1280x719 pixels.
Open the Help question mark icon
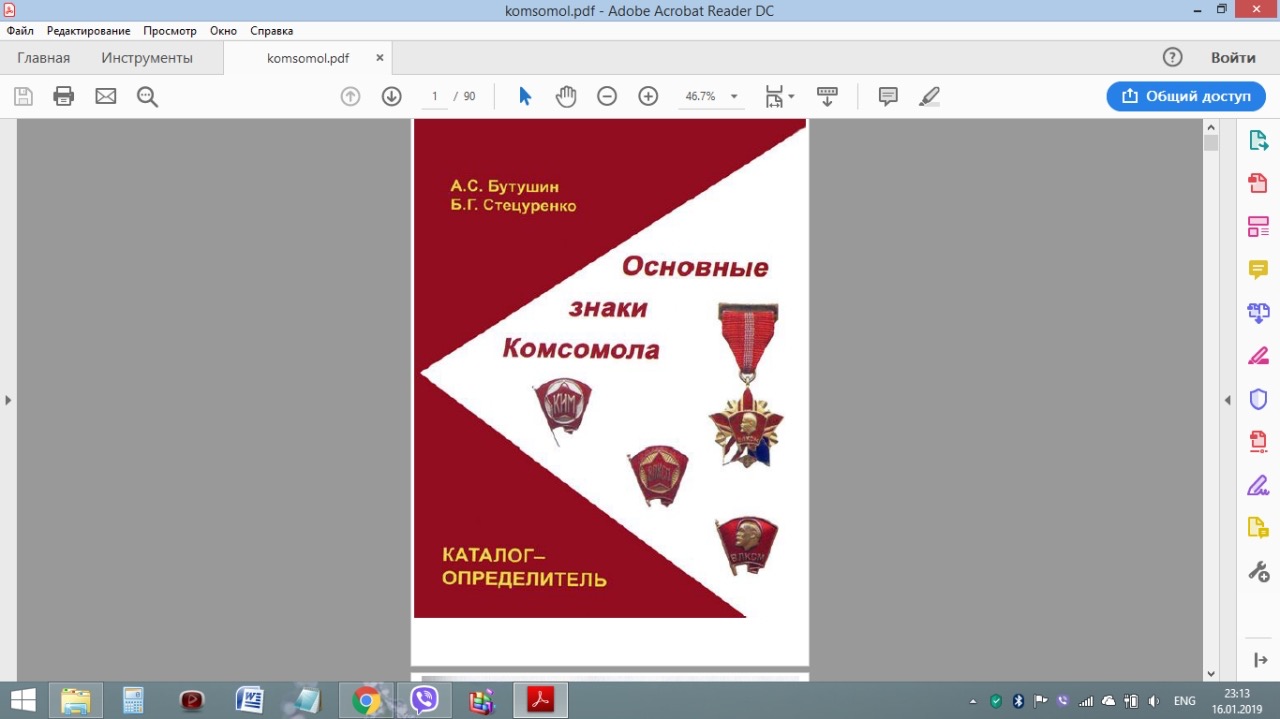[x=1173, y=57]
